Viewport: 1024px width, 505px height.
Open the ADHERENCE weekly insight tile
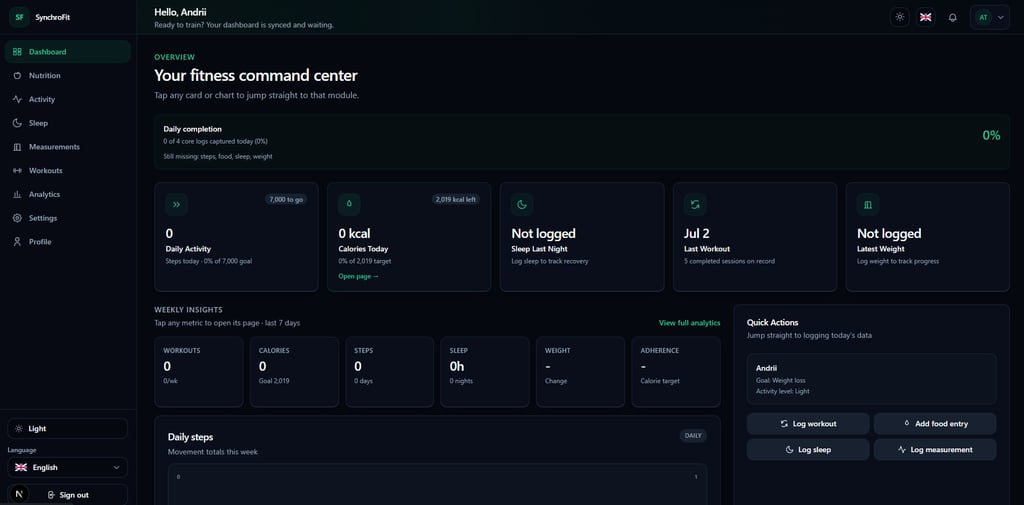click(x=676, y=372)
